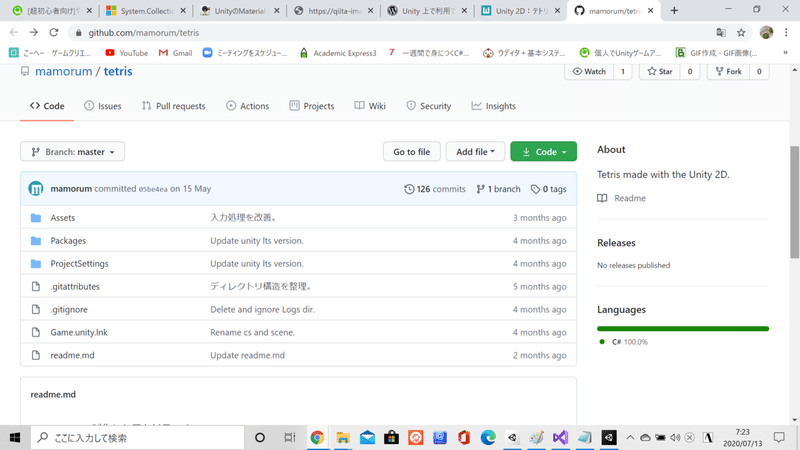Open the Gmail bookmark
800x450 pixels.
point(176,53)
